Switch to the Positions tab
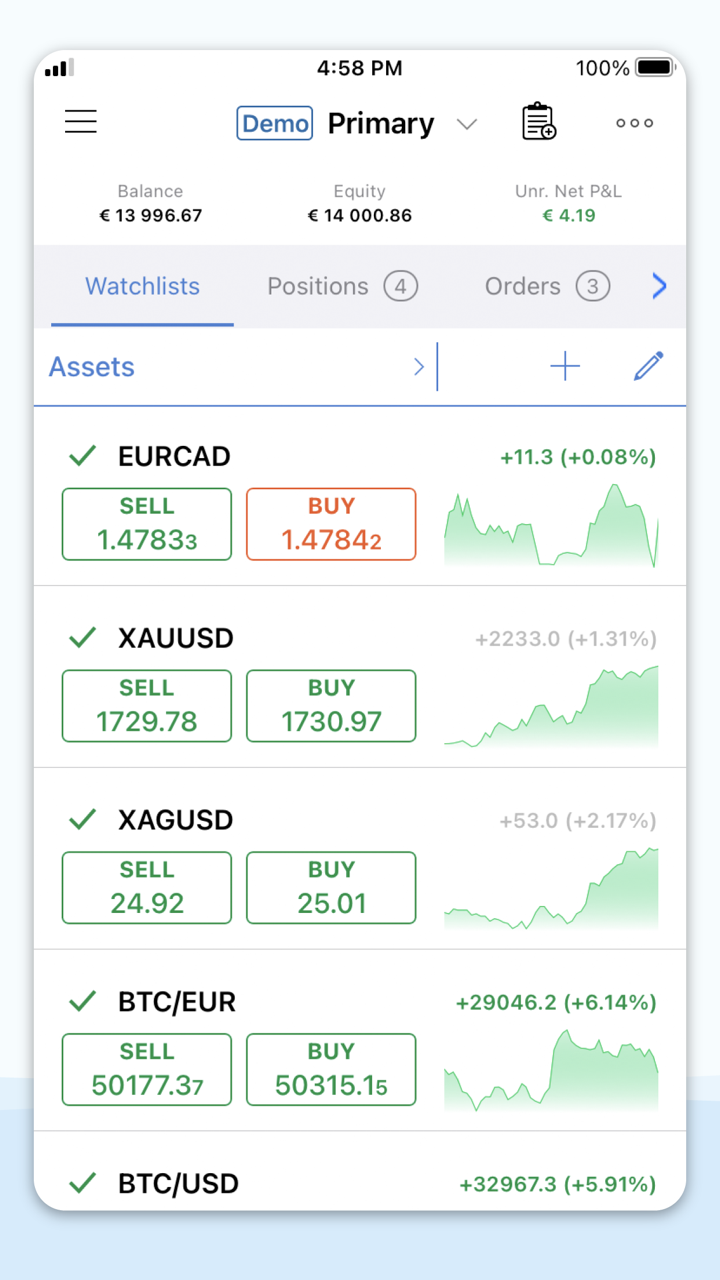 [x=342, y=287]
